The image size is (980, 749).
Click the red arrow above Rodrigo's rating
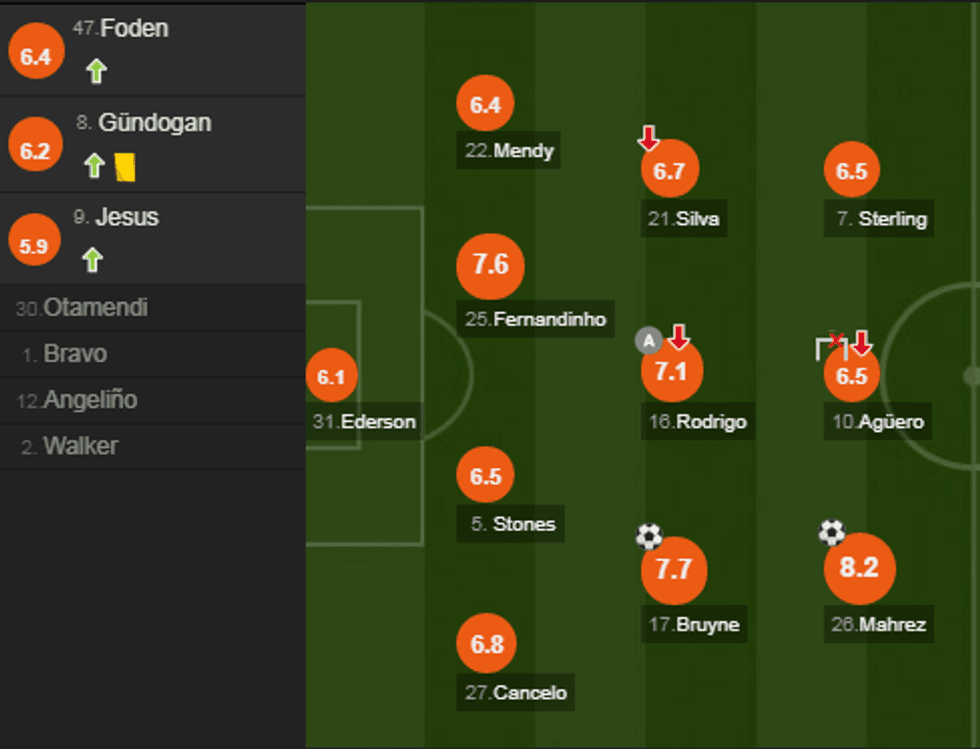679,337
